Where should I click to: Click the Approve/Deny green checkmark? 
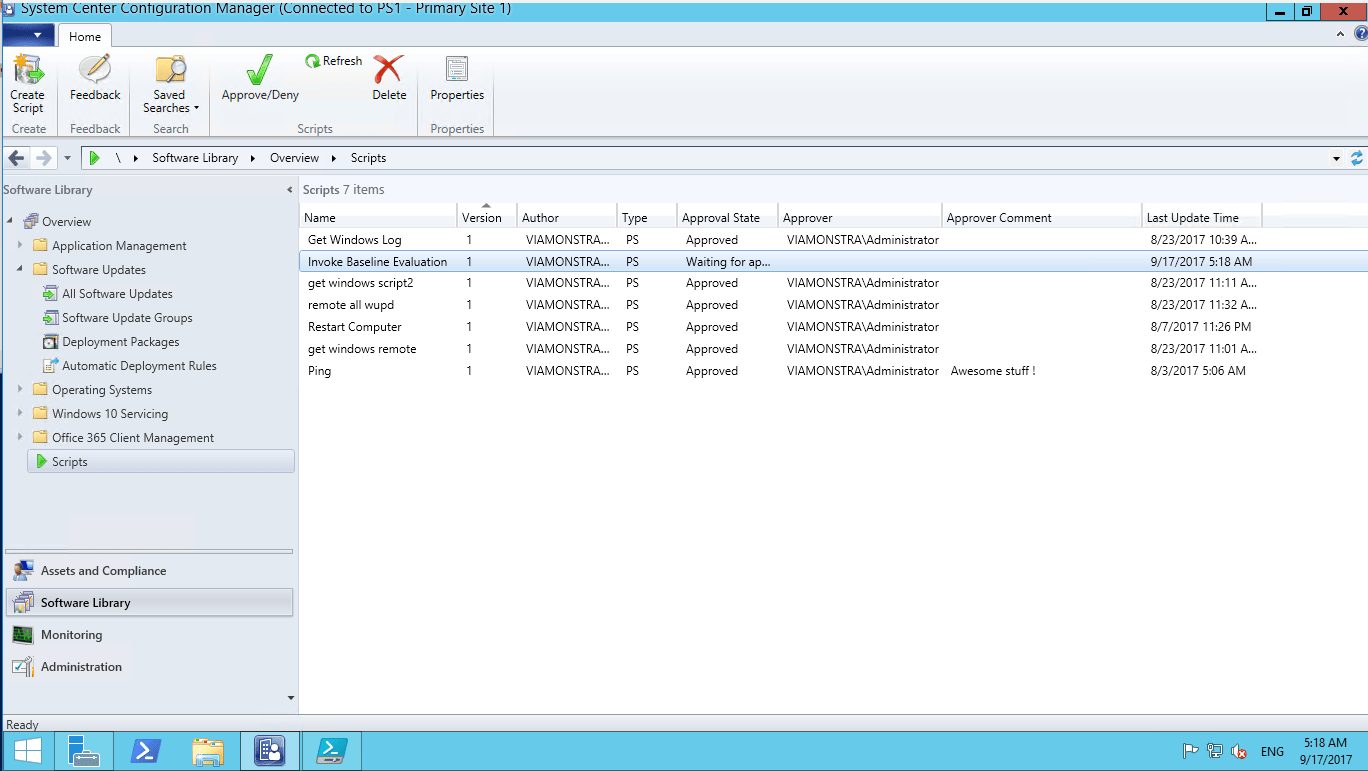click(260, 80)
